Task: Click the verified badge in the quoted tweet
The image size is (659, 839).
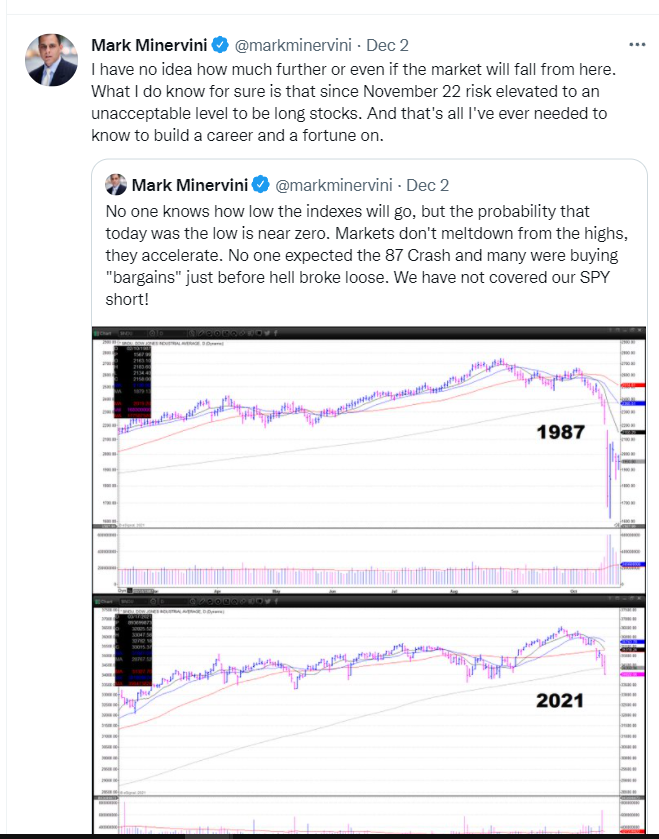Action: click(x=260, y=185)
